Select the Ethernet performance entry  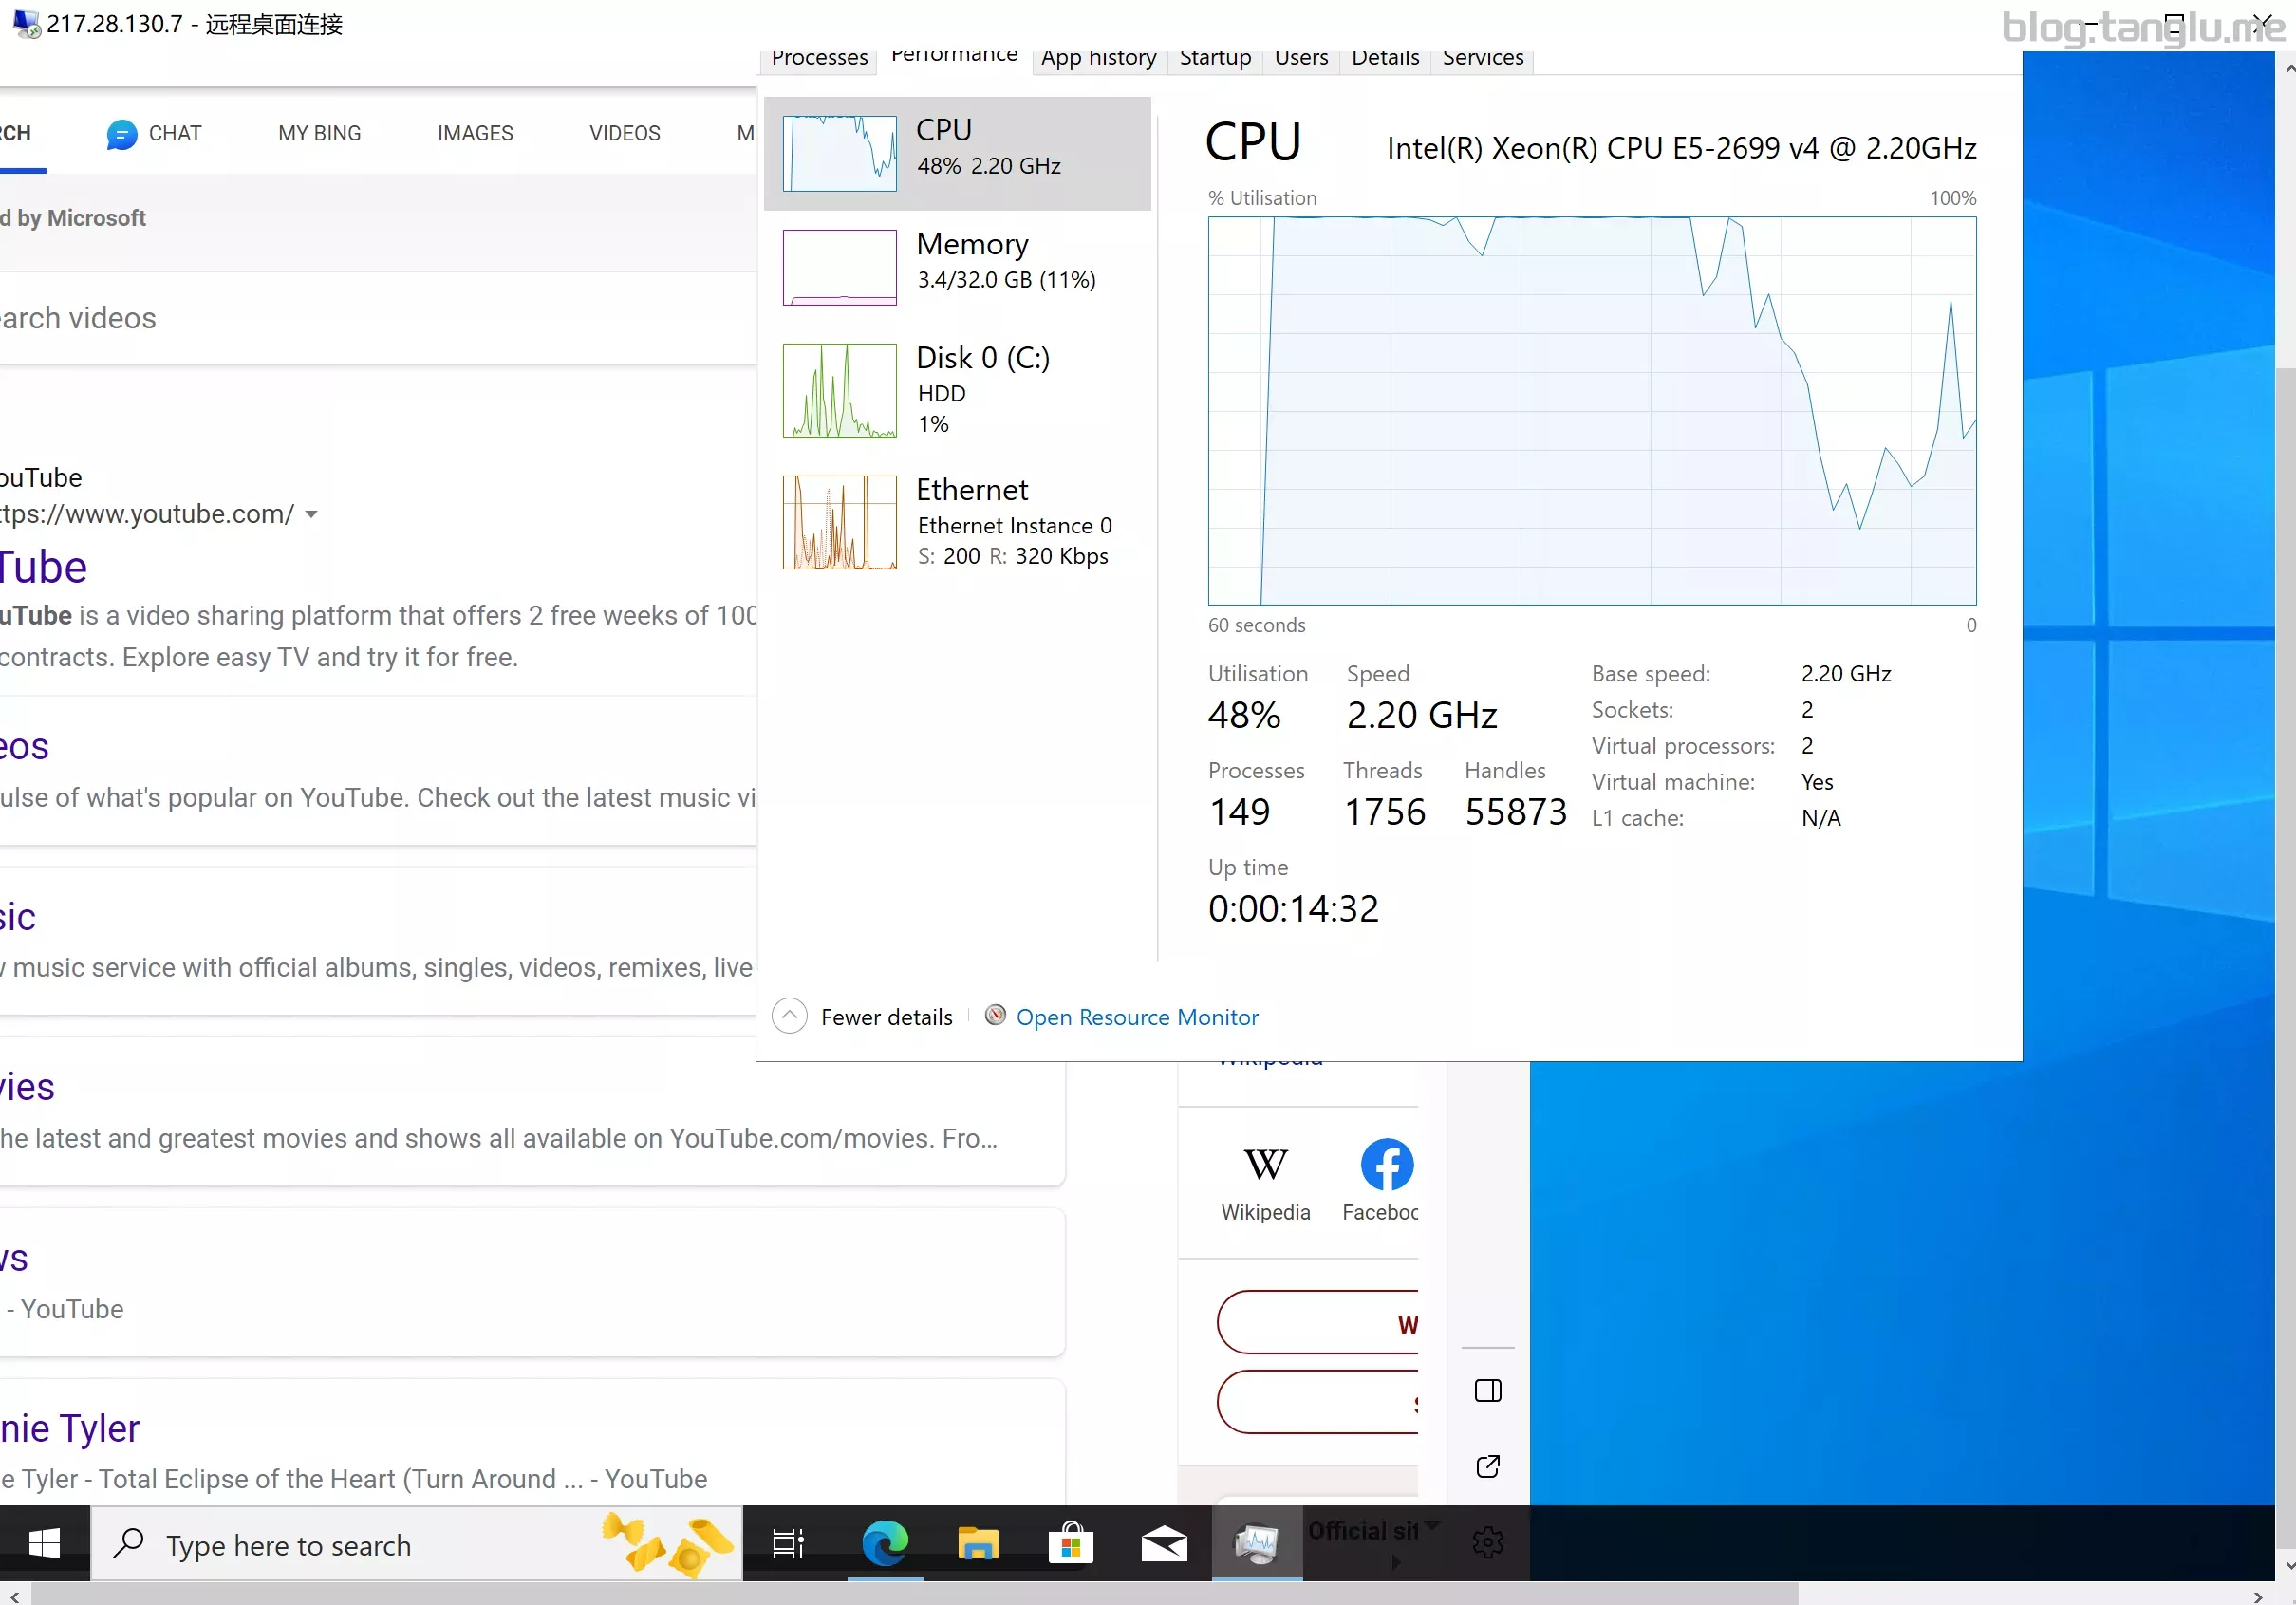point(957,522)
